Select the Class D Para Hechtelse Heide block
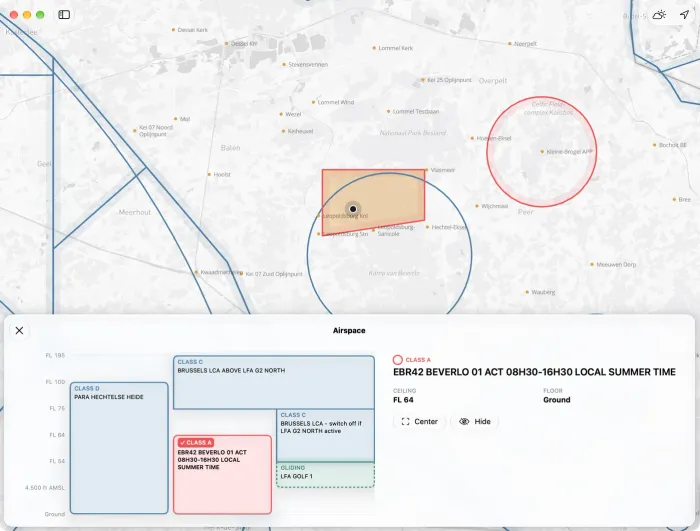Screen dimensions: 700x531 point(119,448)
